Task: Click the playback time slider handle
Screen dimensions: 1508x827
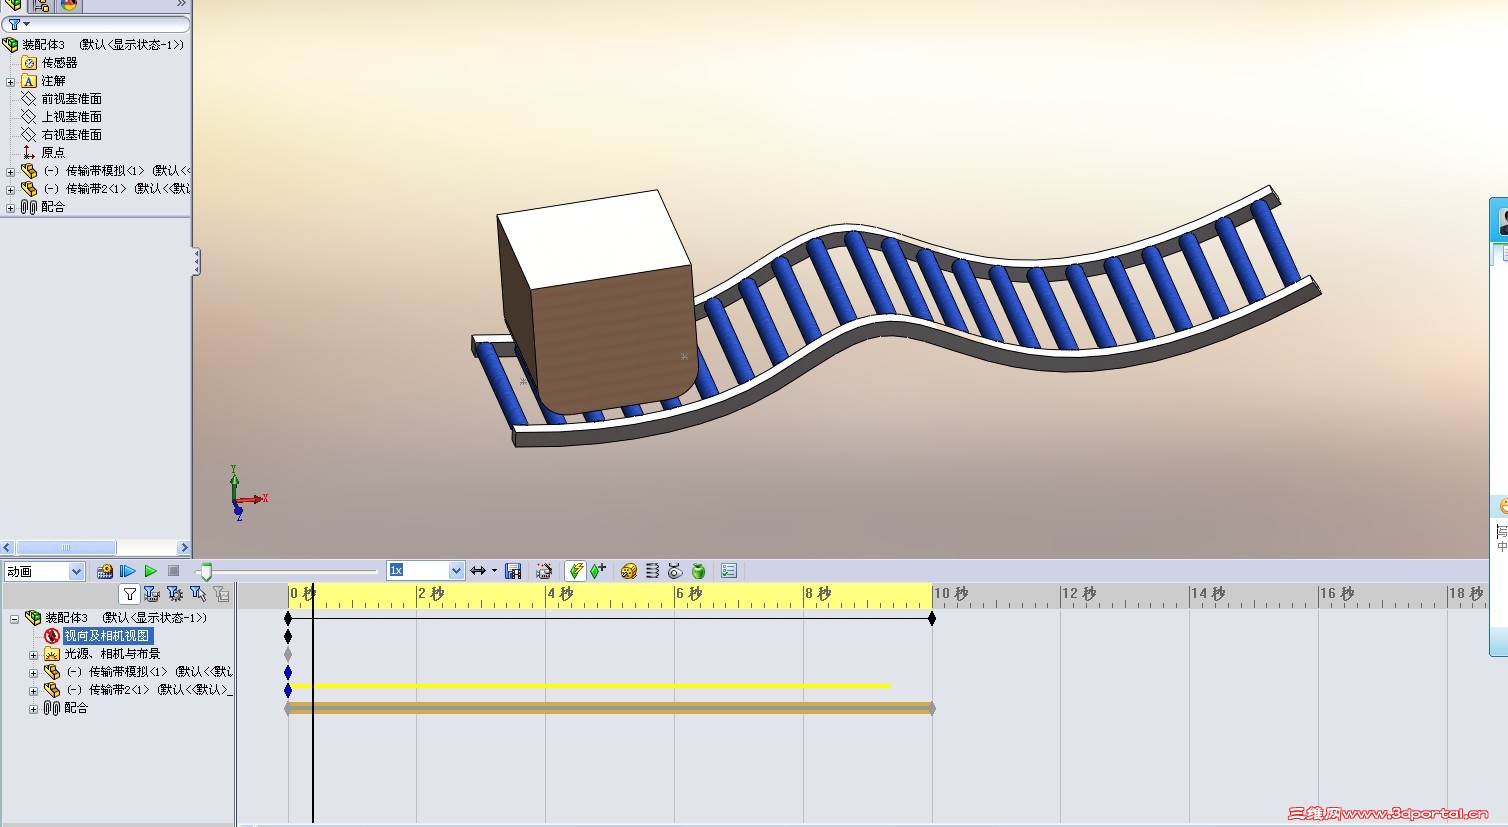Action: (x=206, y=572)
